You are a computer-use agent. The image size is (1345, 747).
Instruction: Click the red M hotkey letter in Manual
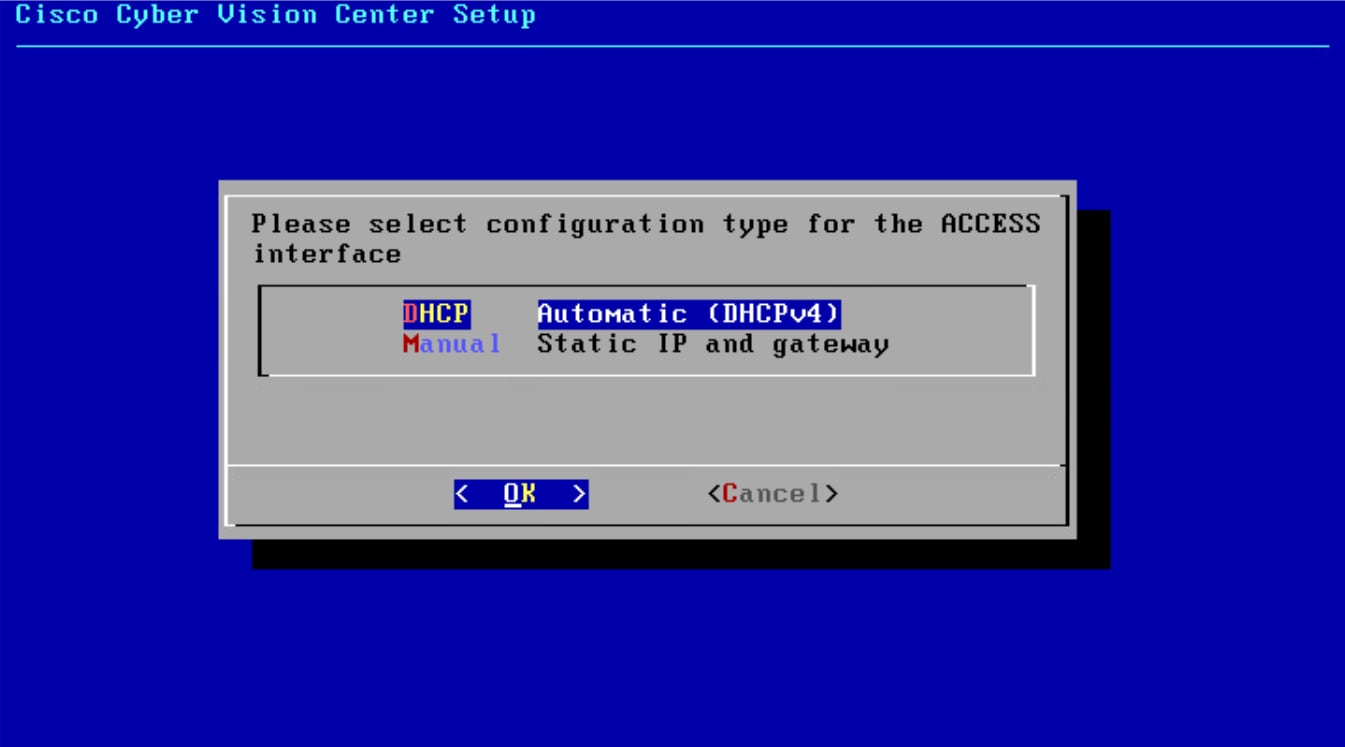point(411,344)
